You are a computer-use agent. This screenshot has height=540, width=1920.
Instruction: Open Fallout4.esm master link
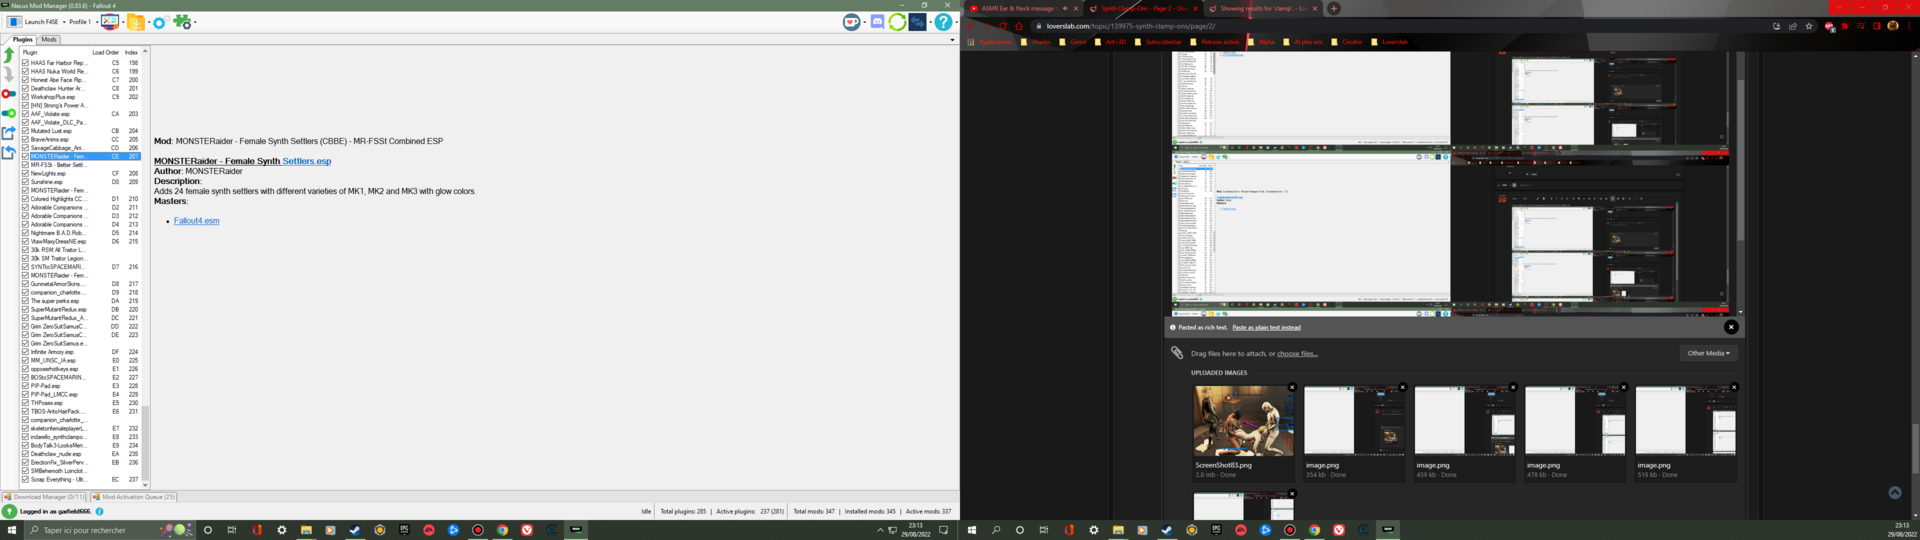[196, 221]
